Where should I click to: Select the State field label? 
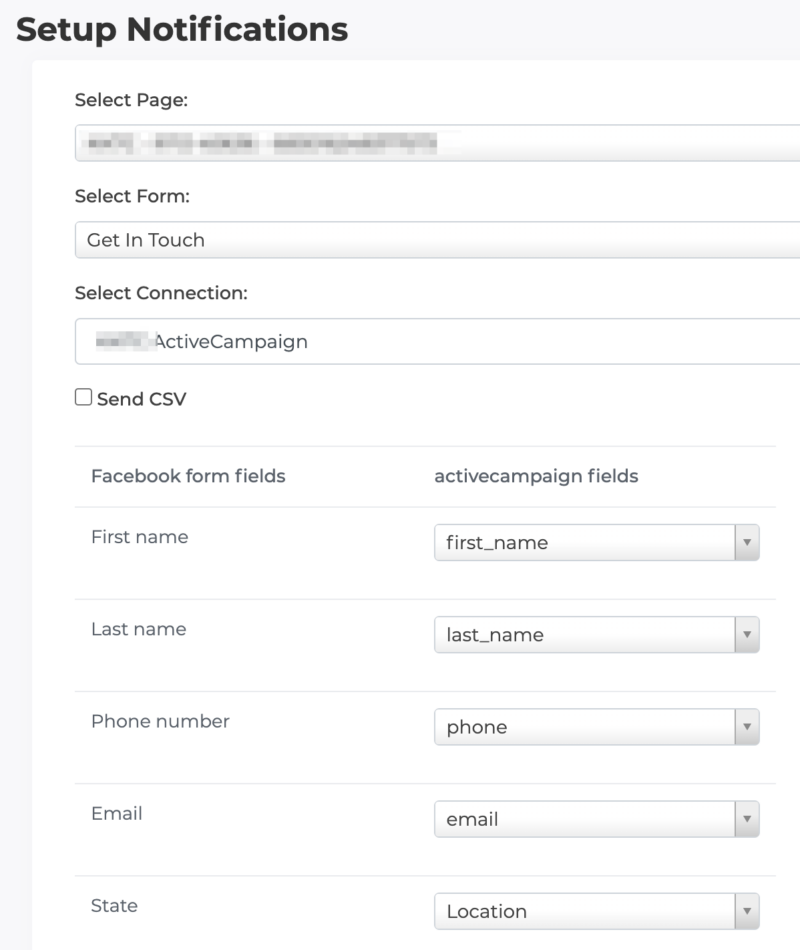pyautogui.click(x=114, y=905)
